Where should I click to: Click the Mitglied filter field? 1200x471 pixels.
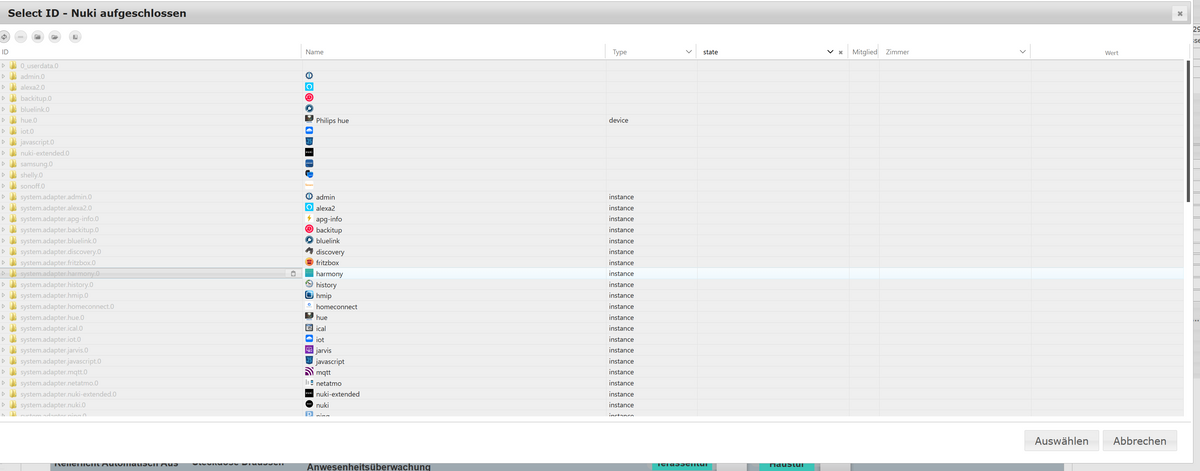pyautogui.click(x=863, y=51)
